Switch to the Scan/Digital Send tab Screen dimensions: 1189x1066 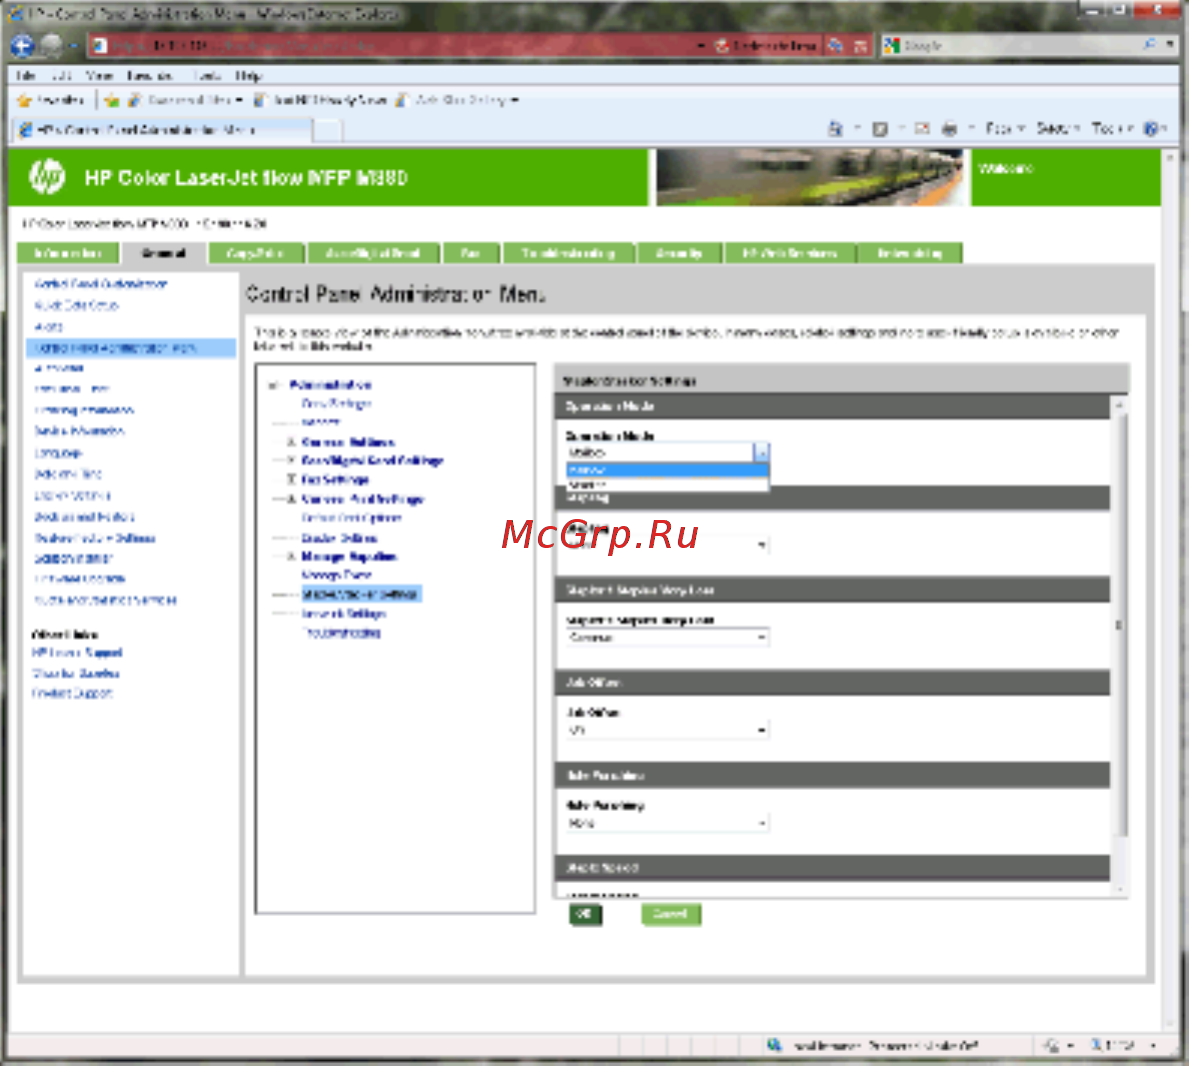[x=373, y=253]
